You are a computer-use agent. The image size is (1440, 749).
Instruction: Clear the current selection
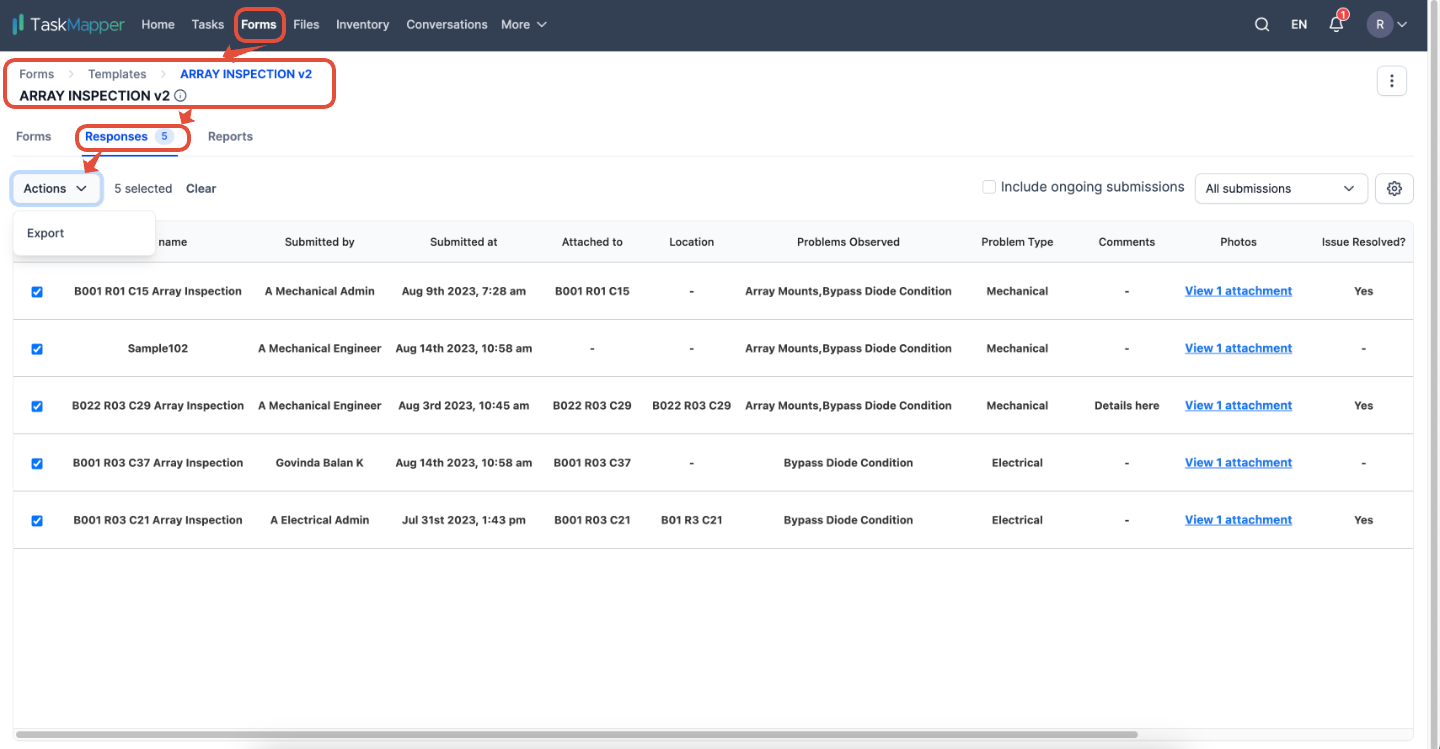pos(201,188)
